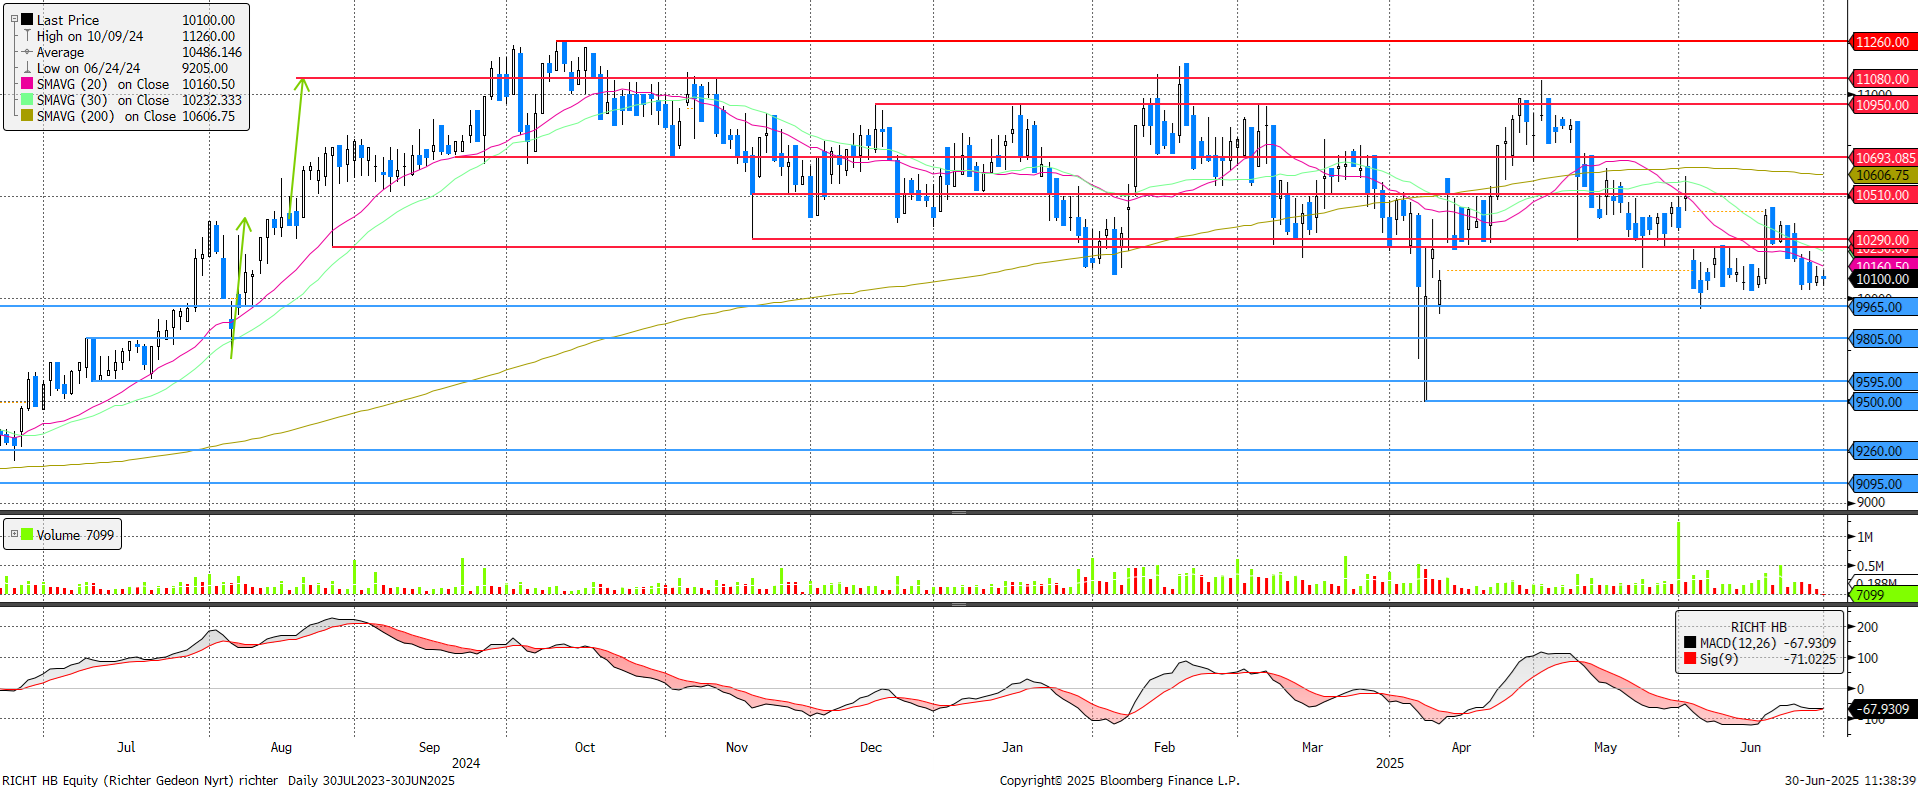Click the Jul month label on time axis
Screen dimensions: 1918x789
tap(126, 747)
